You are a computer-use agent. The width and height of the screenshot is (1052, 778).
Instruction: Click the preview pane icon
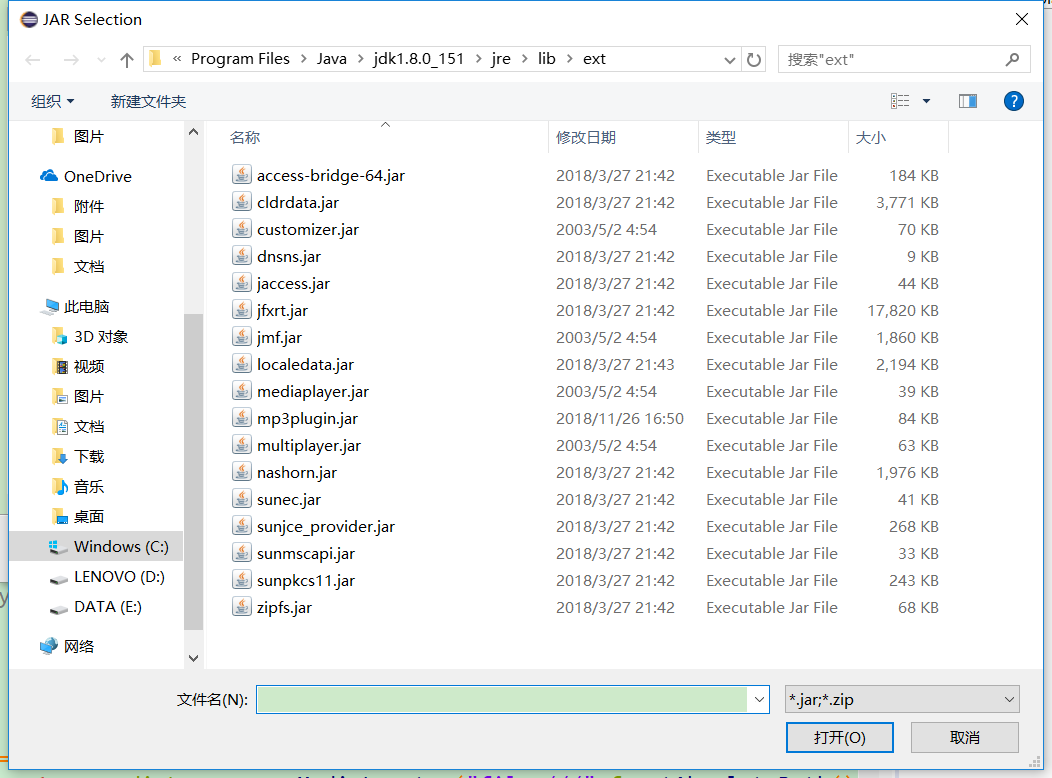click(968, 100)
